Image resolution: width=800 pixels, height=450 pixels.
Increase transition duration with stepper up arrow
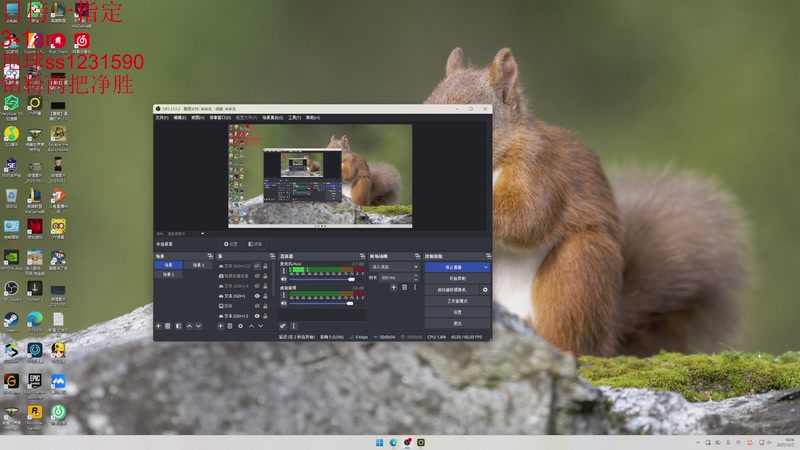[x=416, y=276]
